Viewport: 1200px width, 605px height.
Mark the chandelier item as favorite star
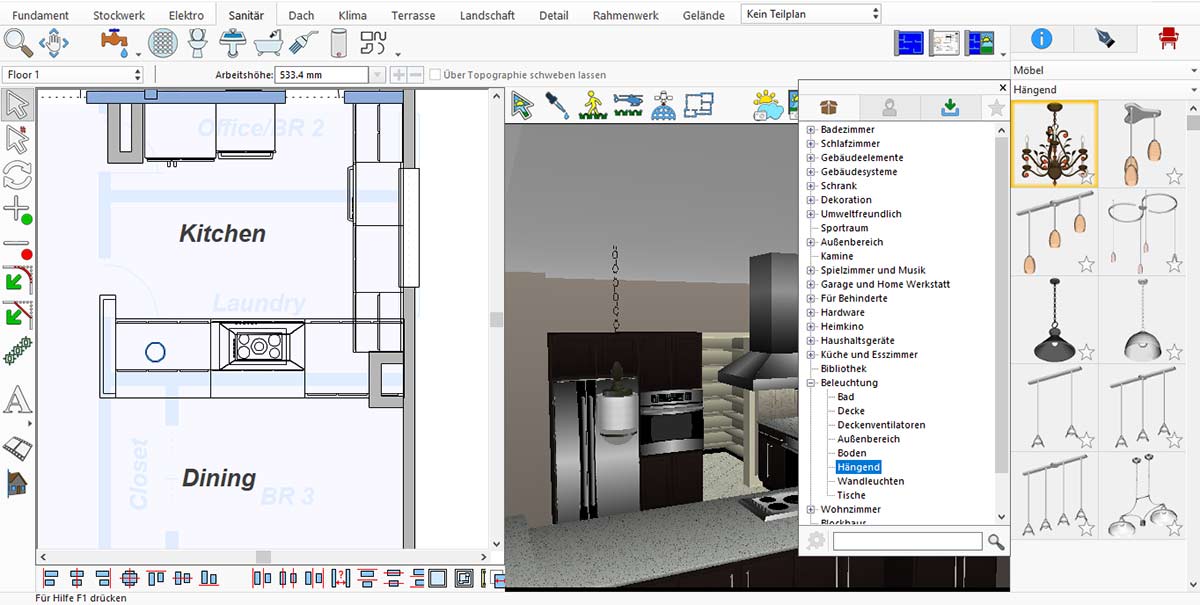click(x=1087, y=177)
